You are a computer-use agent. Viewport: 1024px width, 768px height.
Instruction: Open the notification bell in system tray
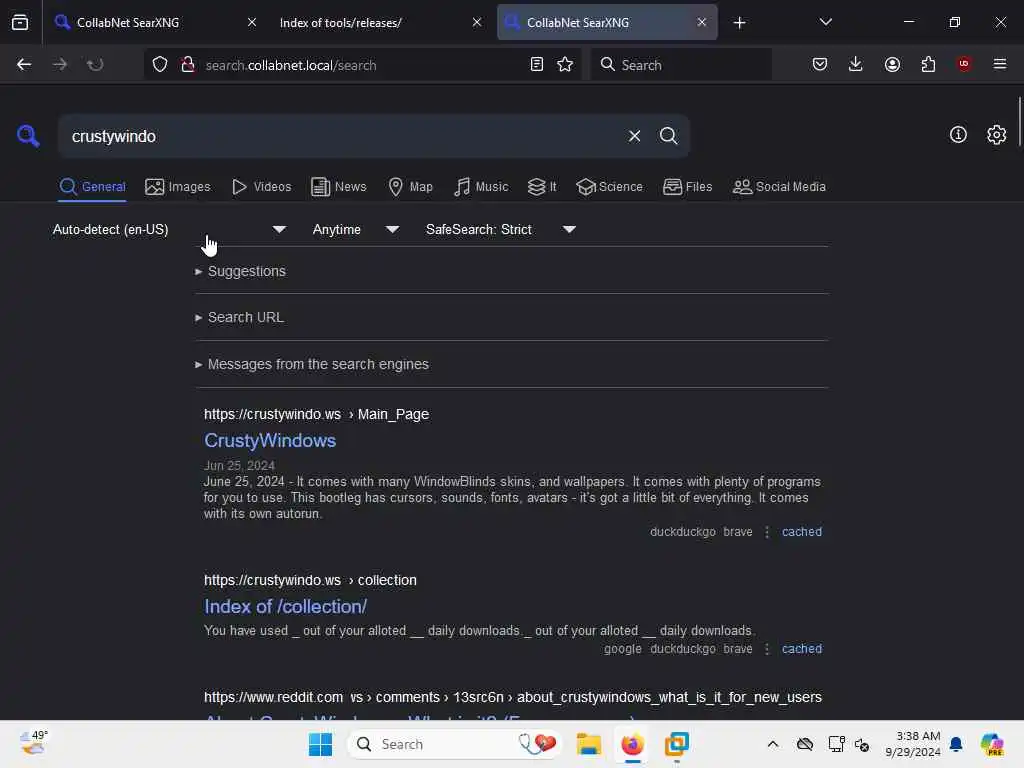[956, 744]
